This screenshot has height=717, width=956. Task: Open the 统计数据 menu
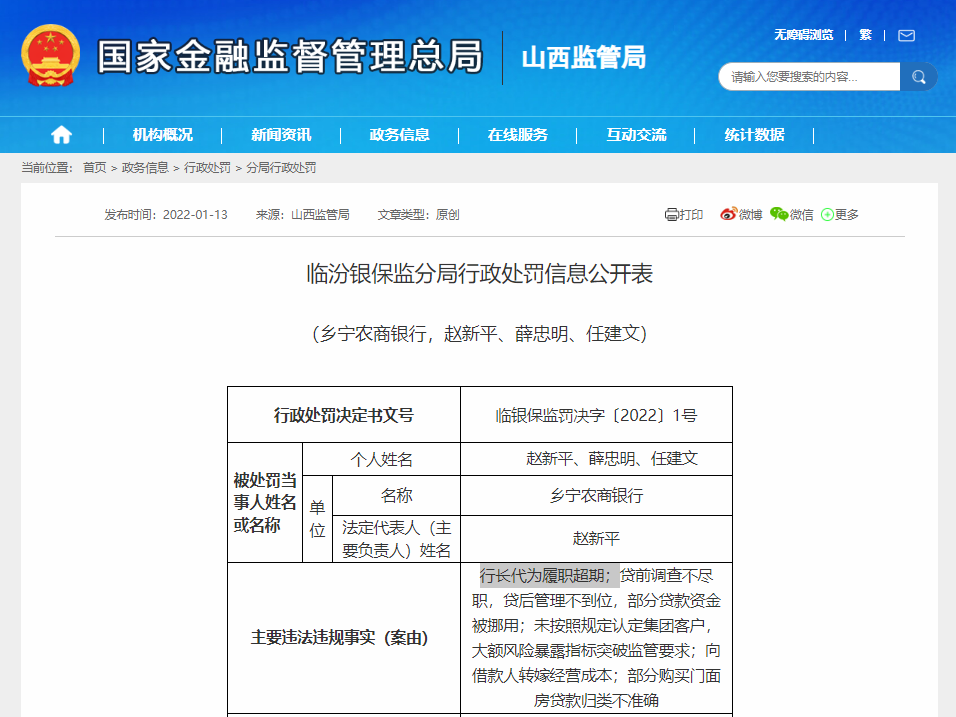click(x=754, y=135)
